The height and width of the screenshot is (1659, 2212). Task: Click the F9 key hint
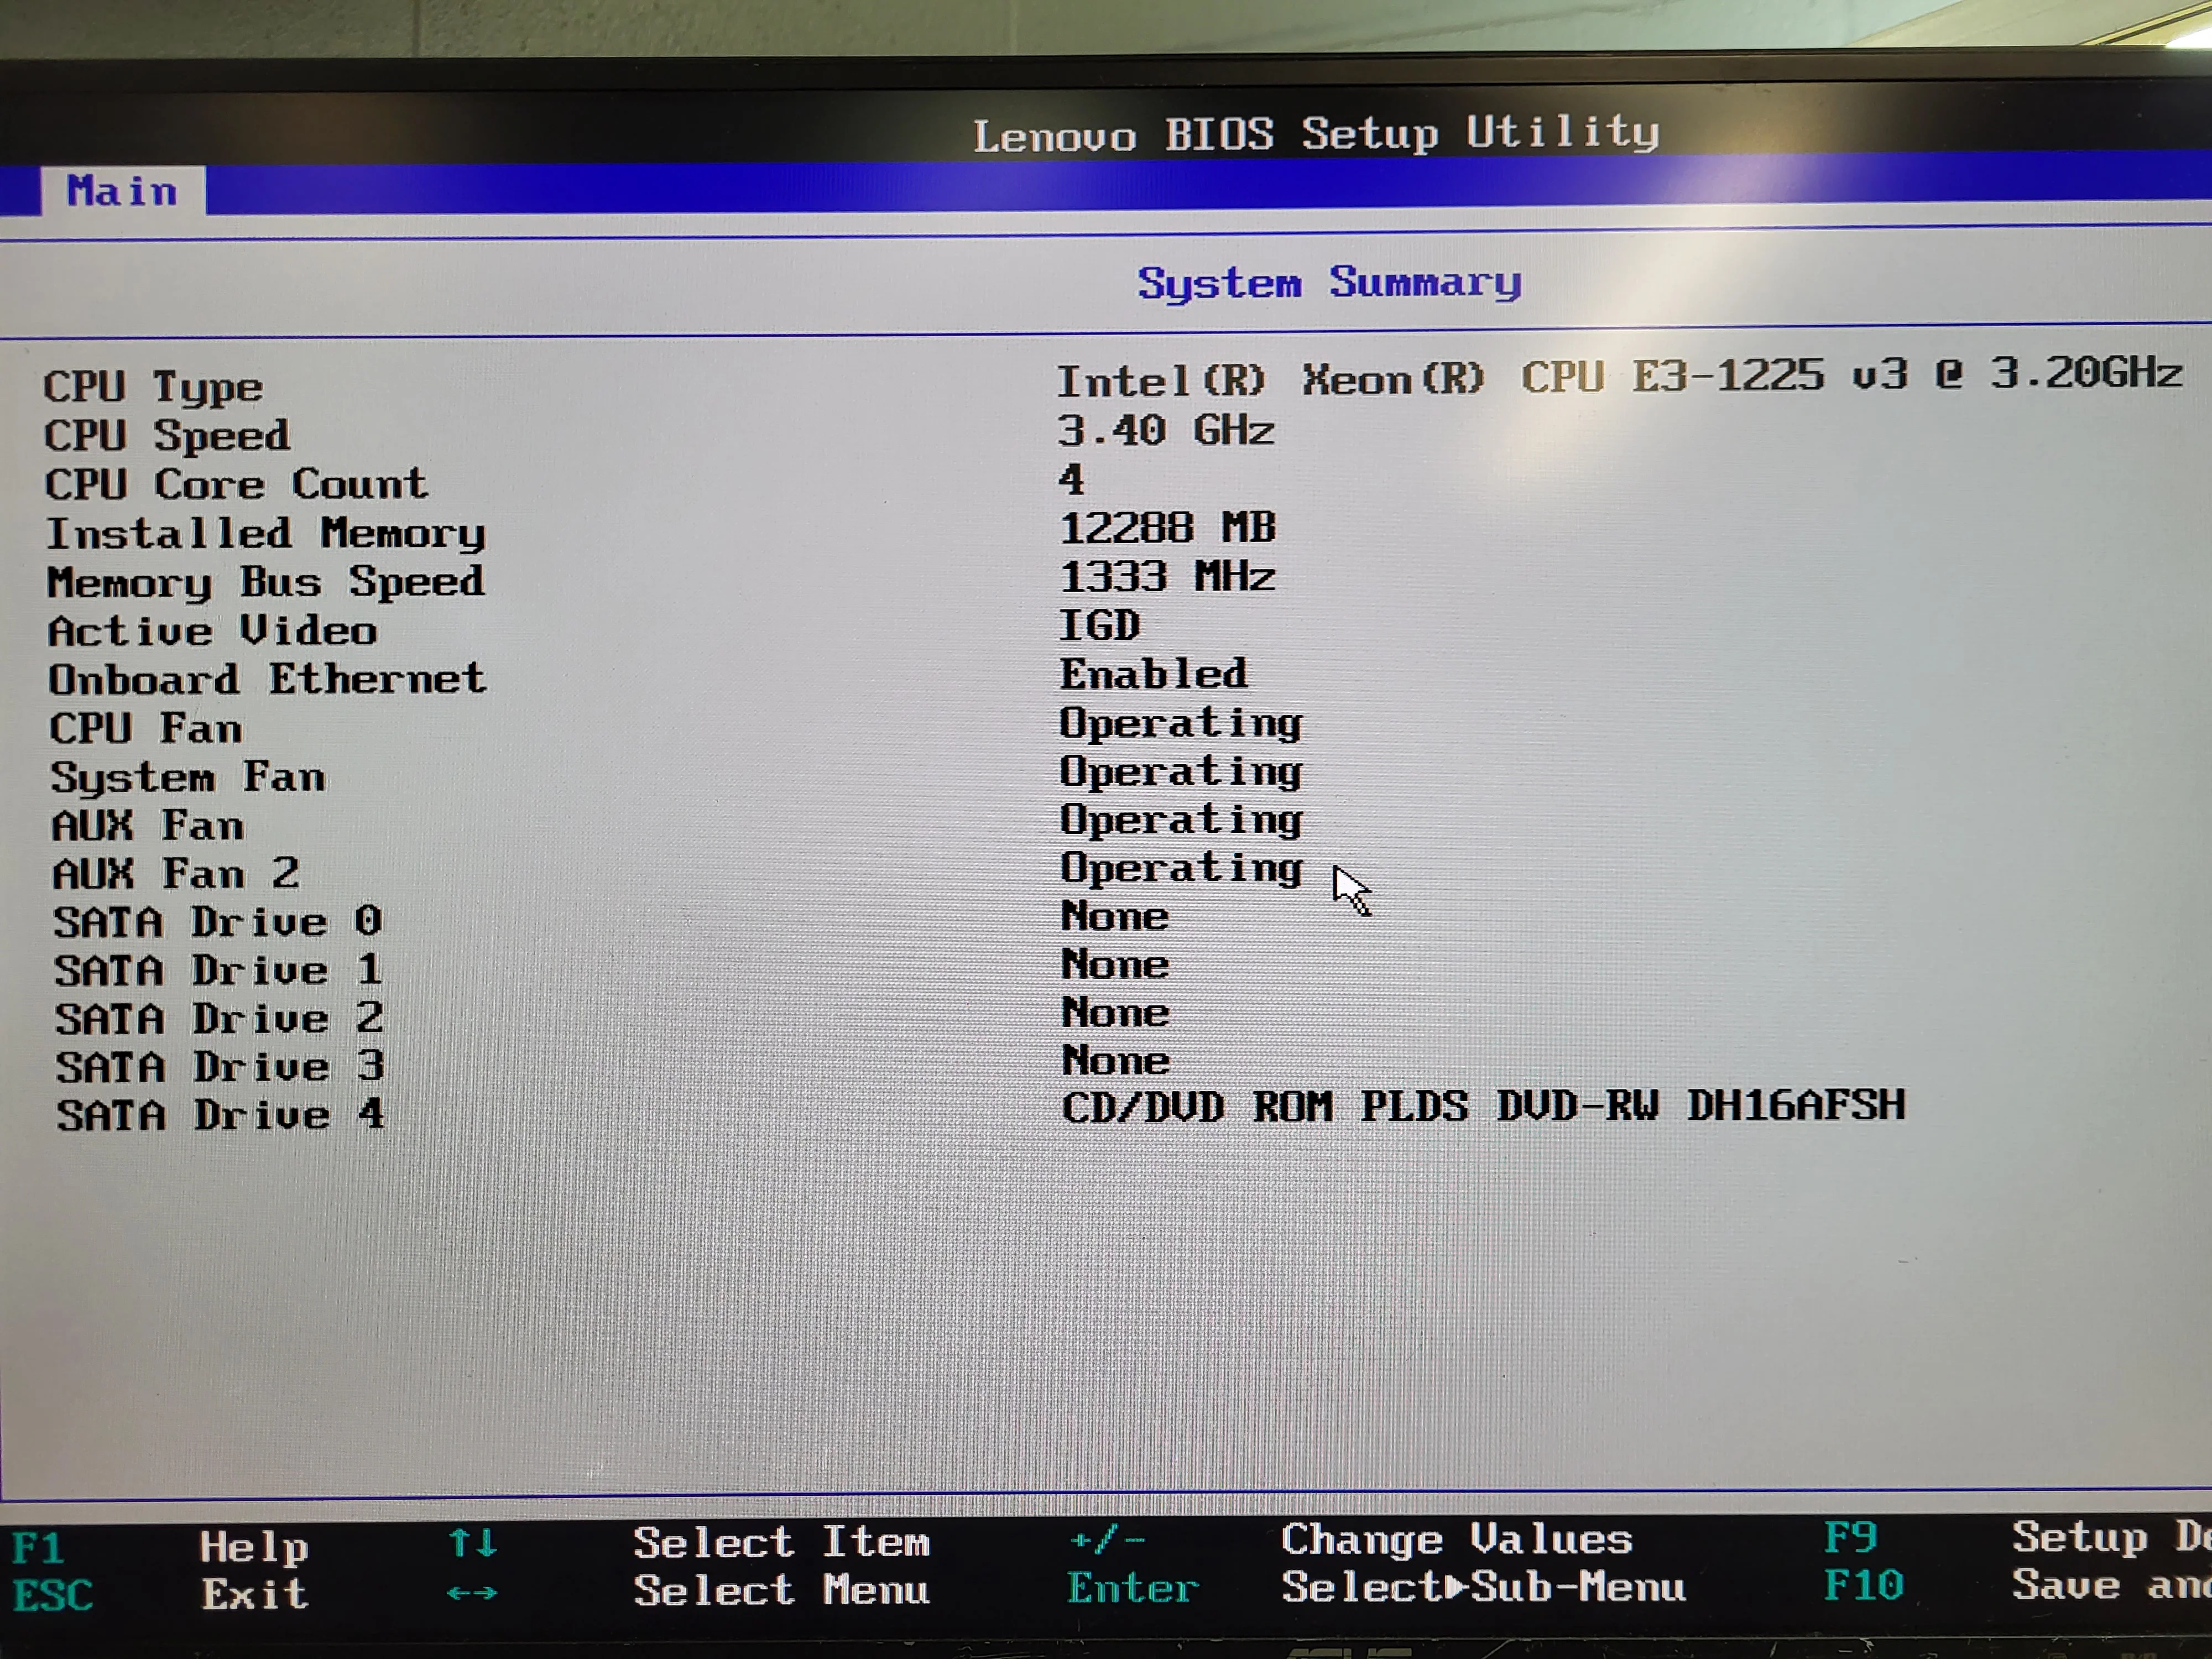click(x=1850, y=1537)
